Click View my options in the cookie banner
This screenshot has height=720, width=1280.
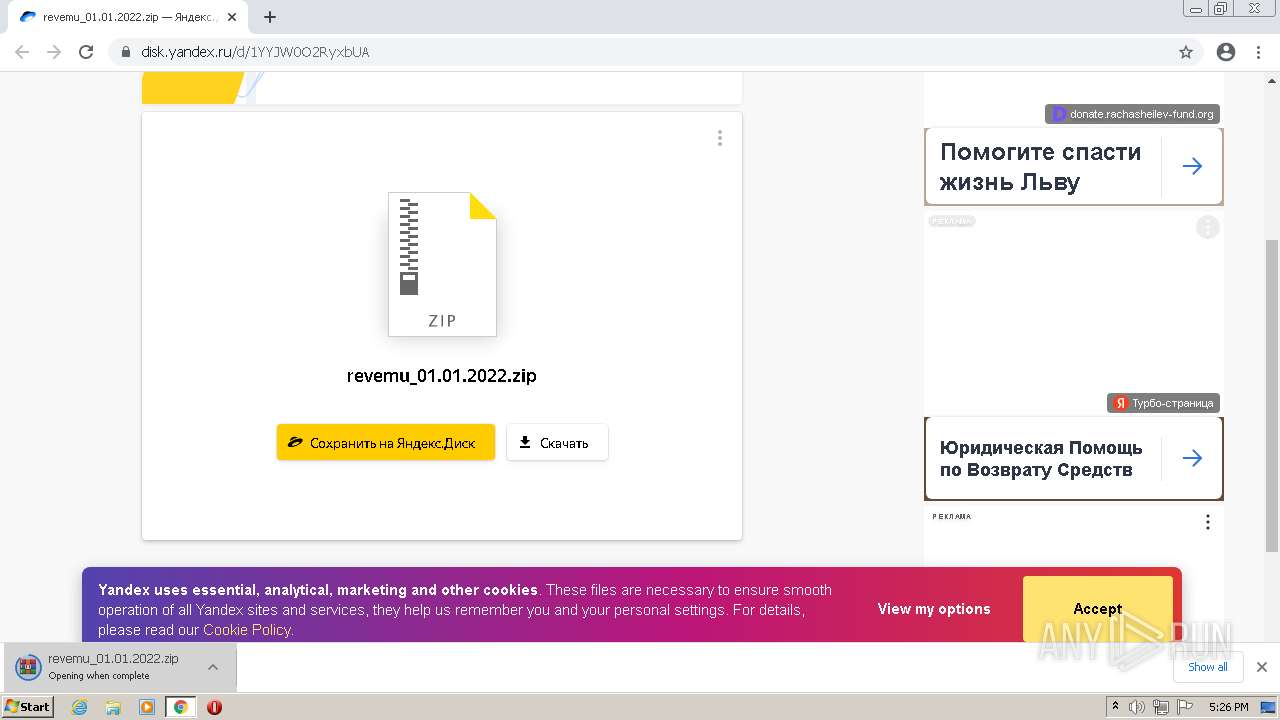coord(934,609)
